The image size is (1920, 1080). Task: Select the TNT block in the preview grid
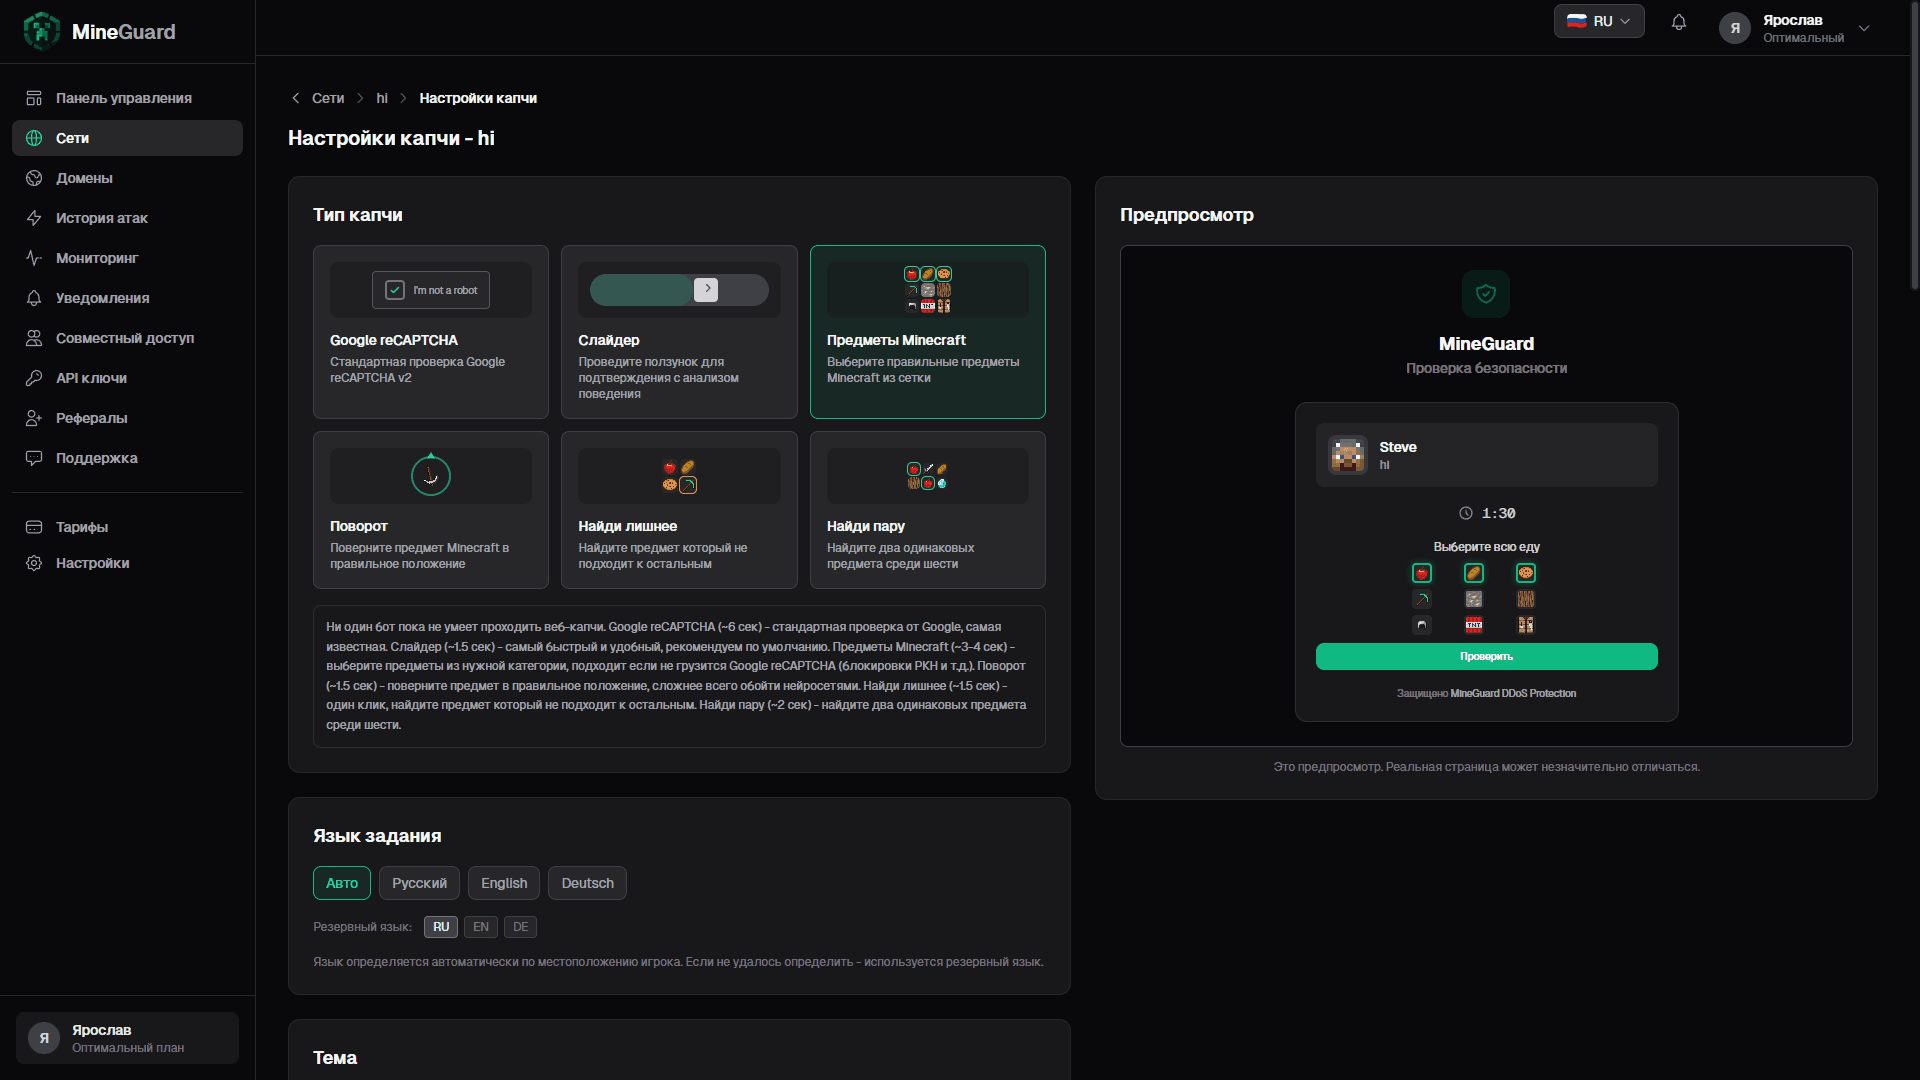pos(1474,625)
